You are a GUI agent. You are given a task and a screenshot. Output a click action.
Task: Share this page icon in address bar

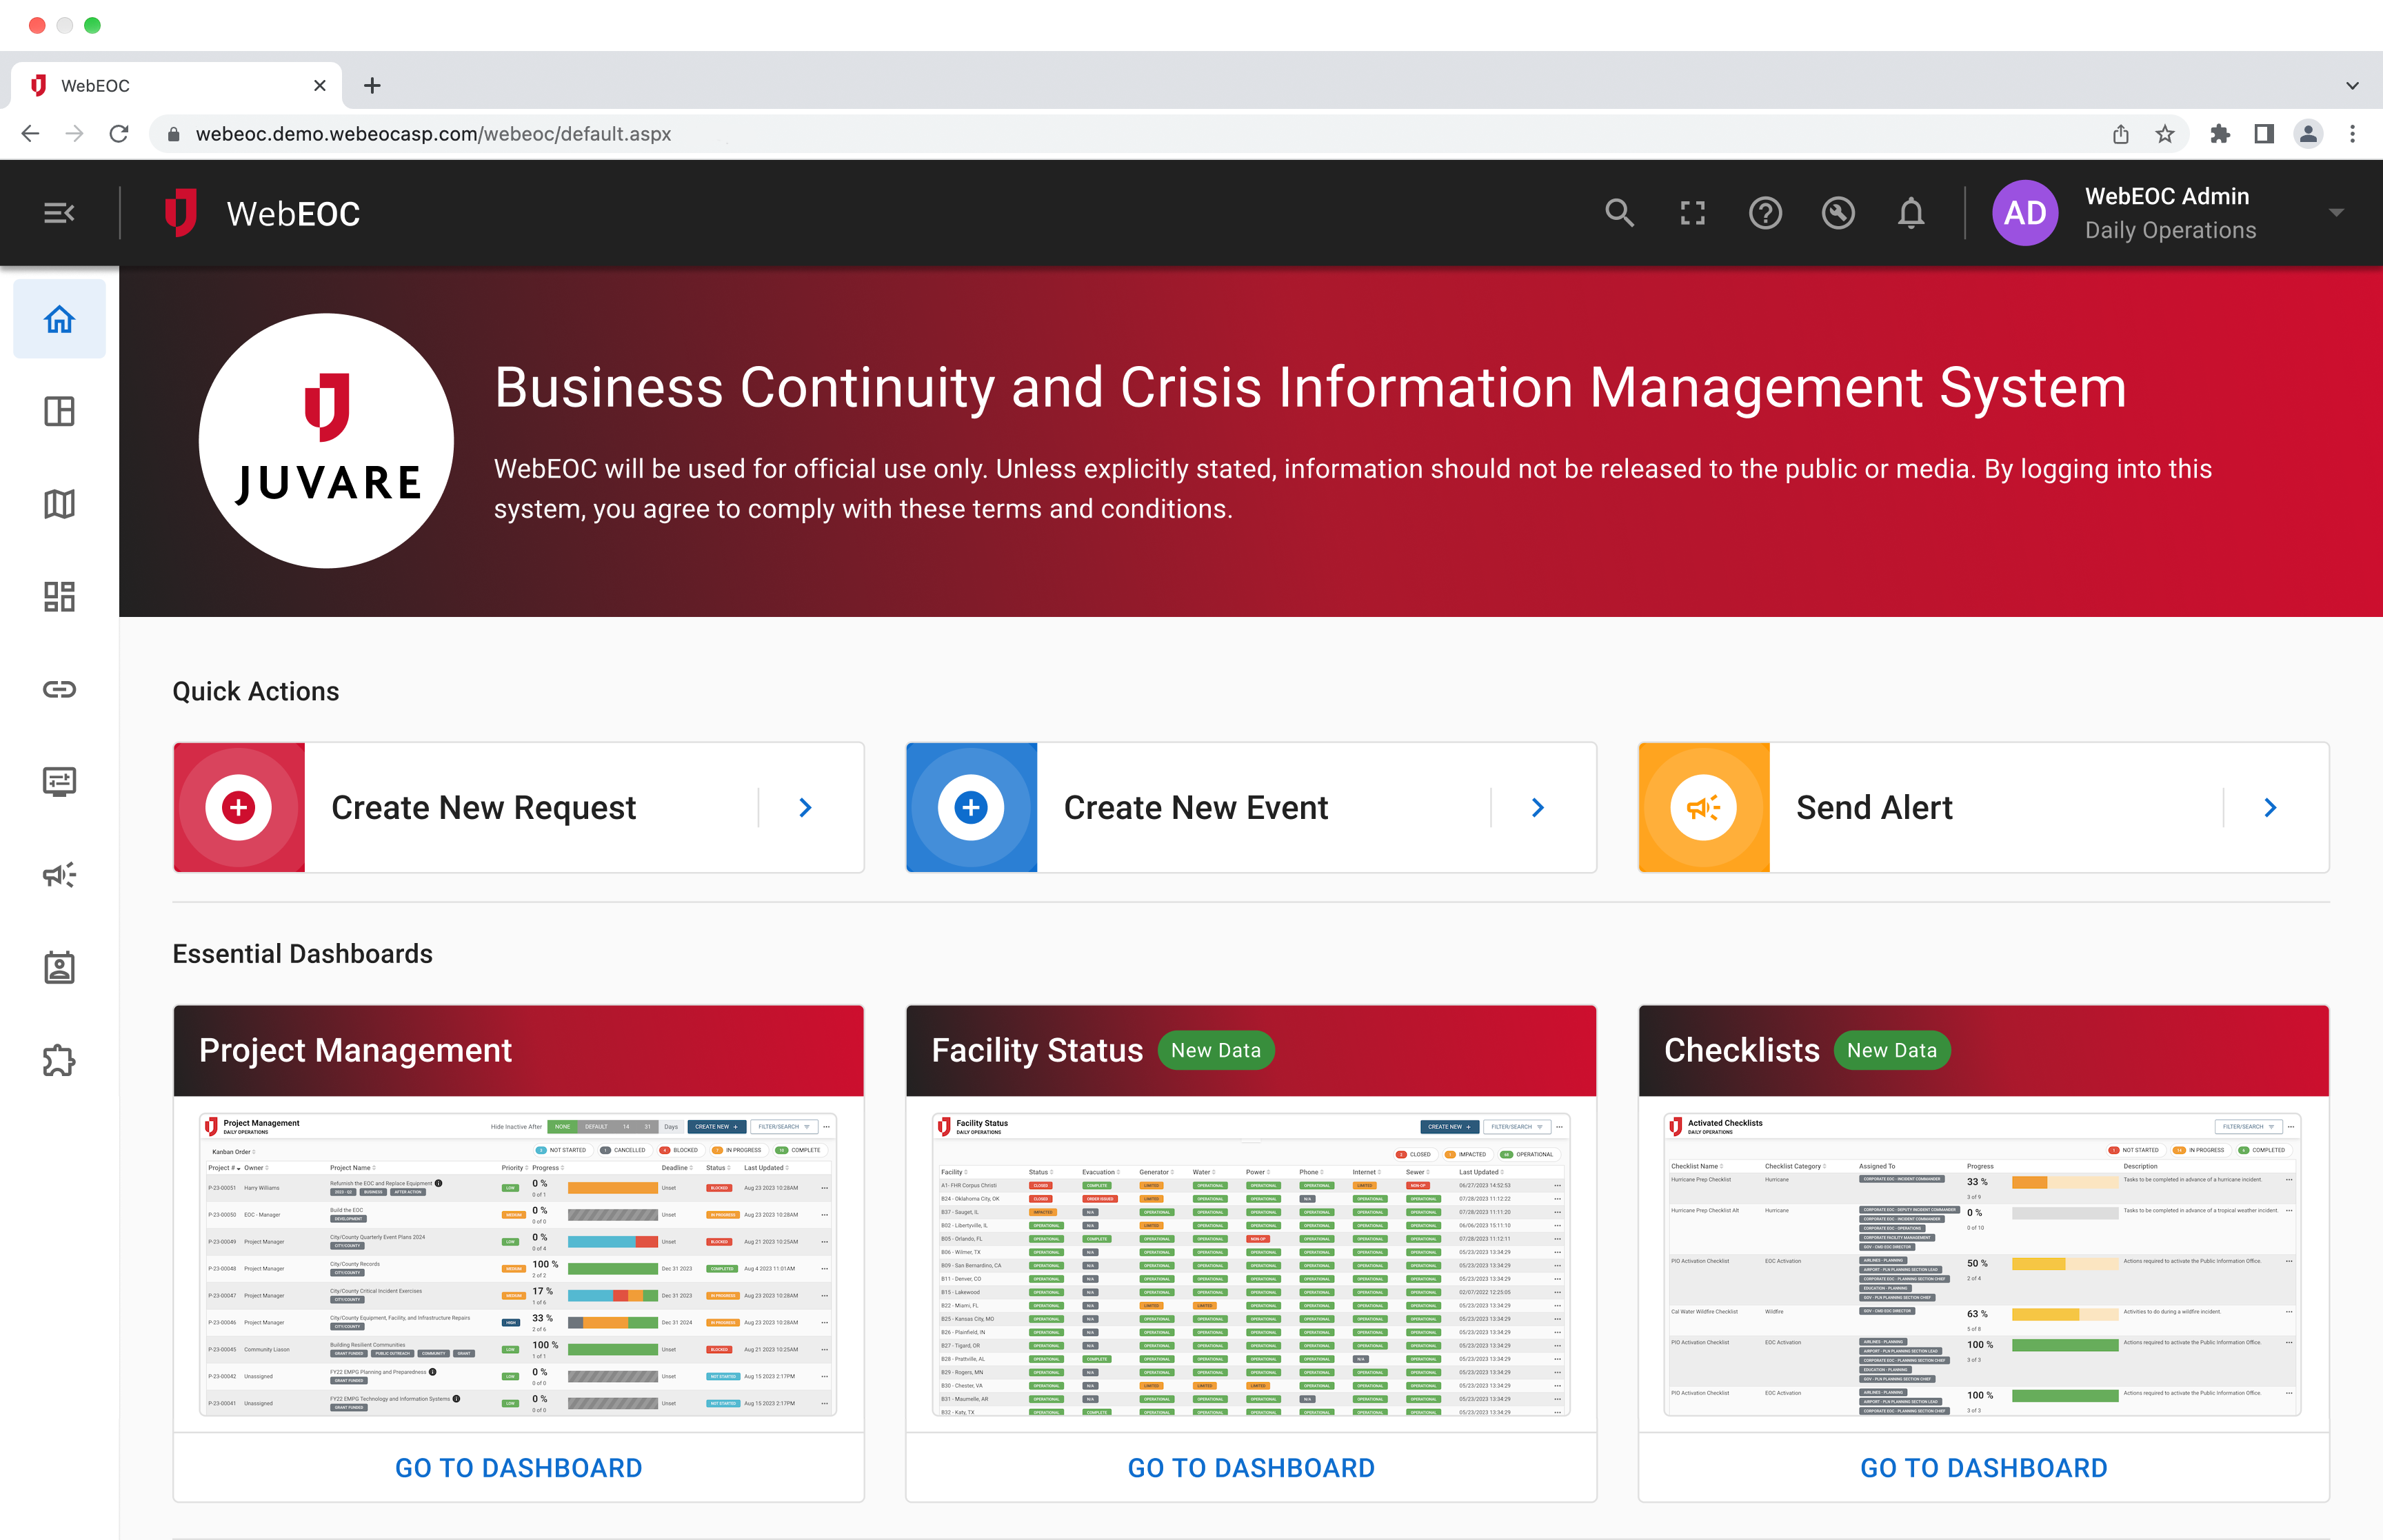point(2120,133)
